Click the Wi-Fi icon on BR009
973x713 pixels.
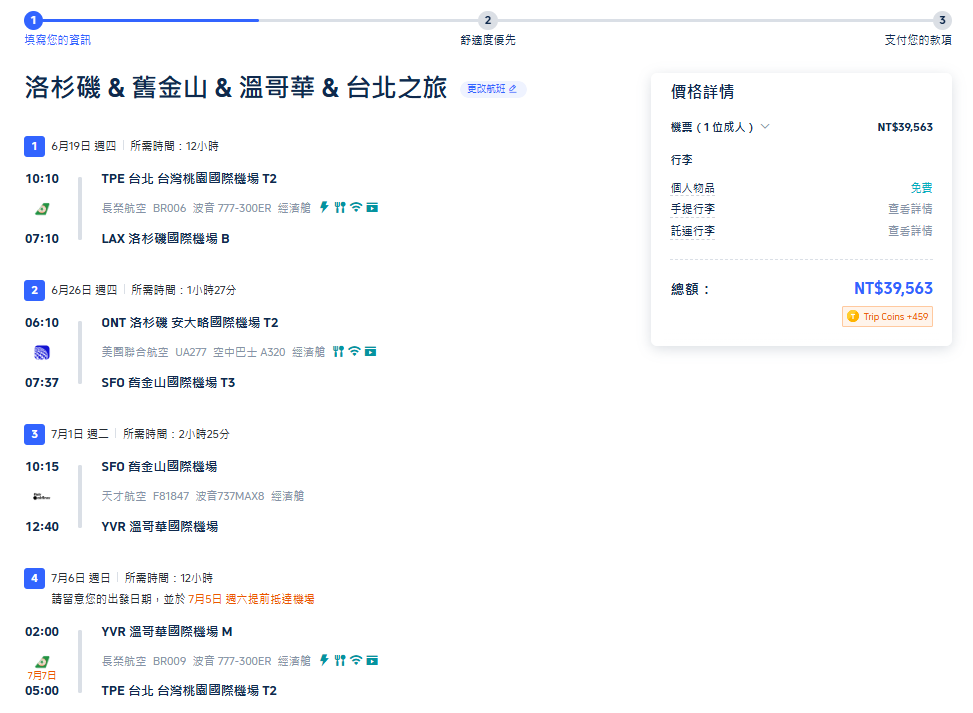356,660
